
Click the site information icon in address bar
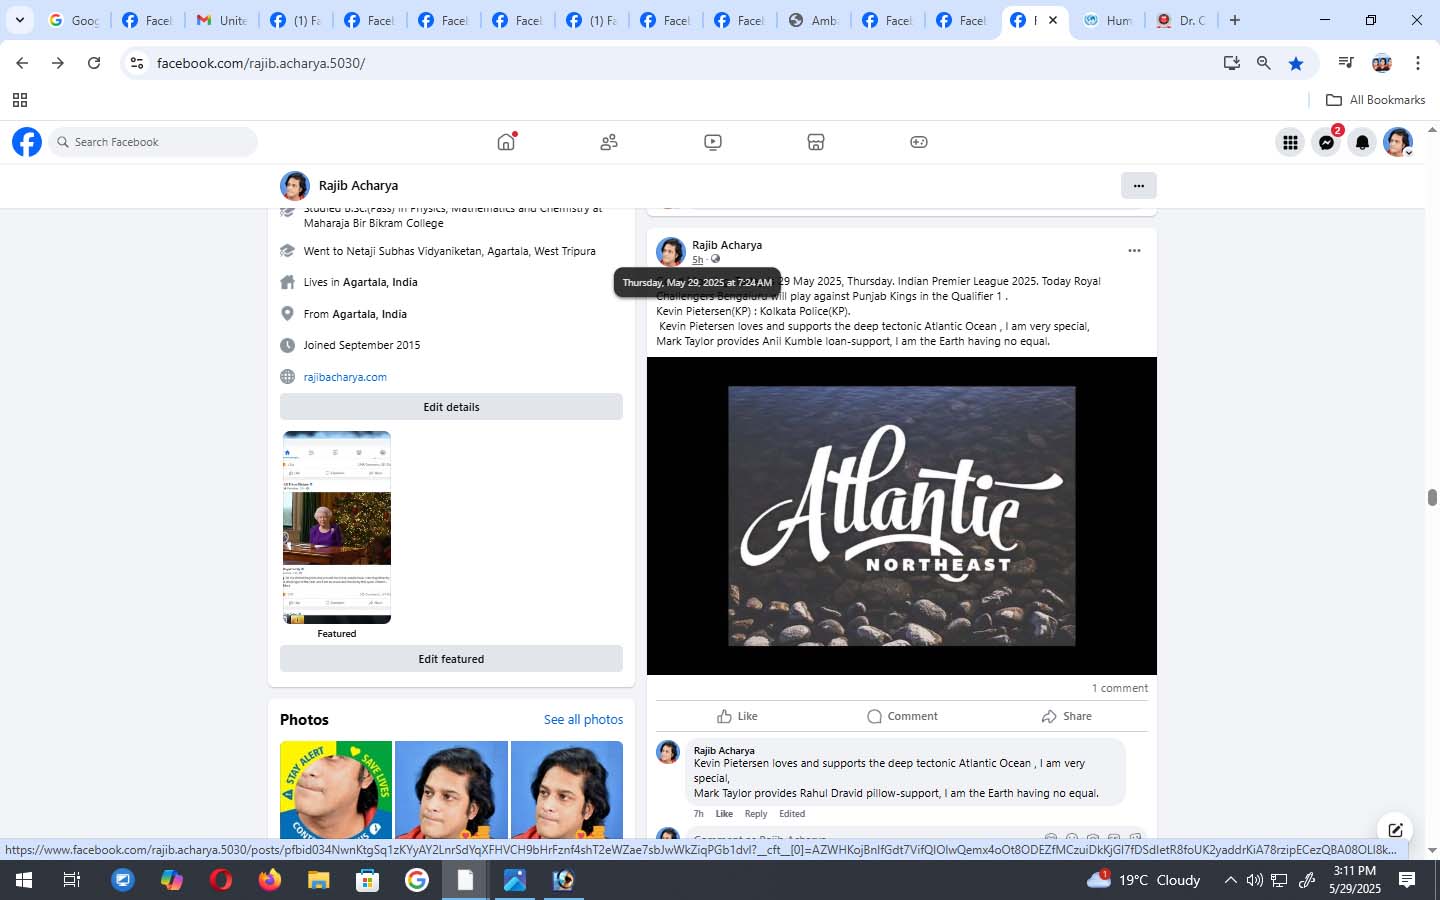tap(137, 63)
